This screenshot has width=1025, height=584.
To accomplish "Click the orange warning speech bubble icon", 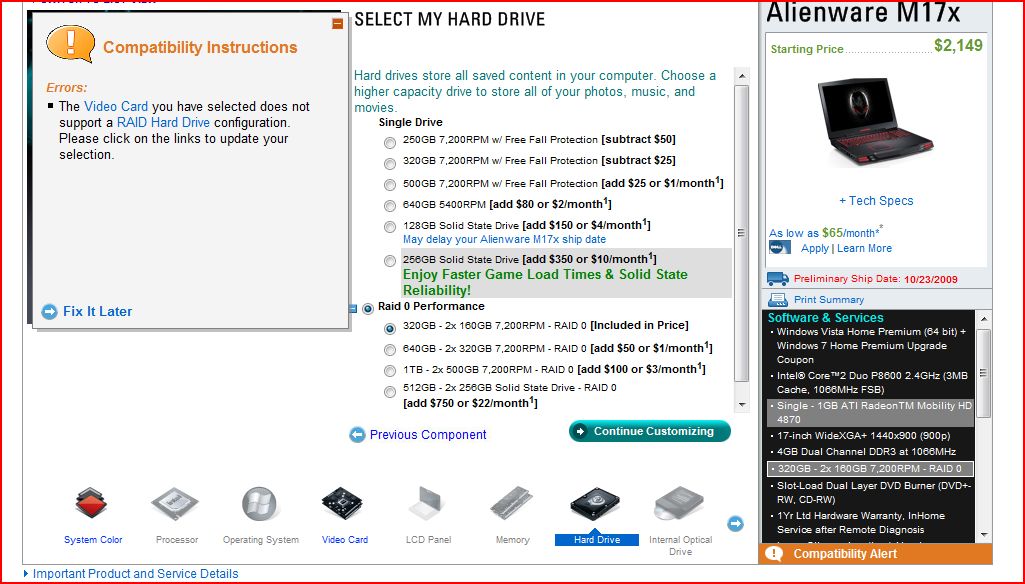I will coord(71,44).
